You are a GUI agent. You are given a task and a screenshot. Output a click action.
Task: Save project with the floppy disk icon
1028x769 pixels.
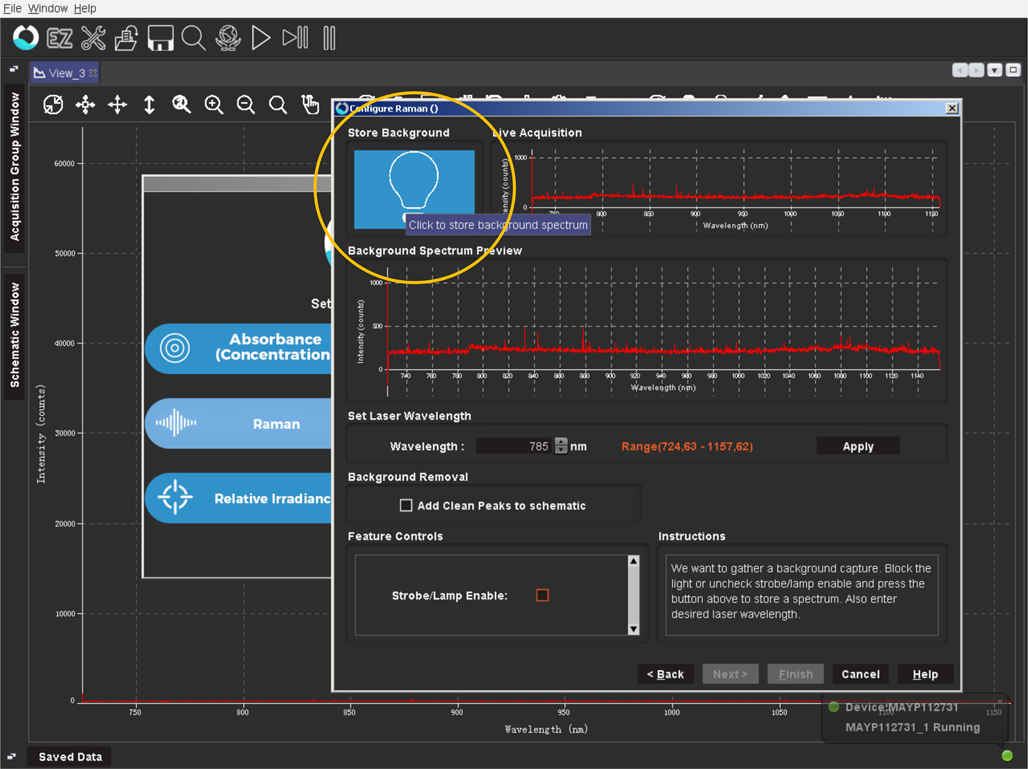160,38
